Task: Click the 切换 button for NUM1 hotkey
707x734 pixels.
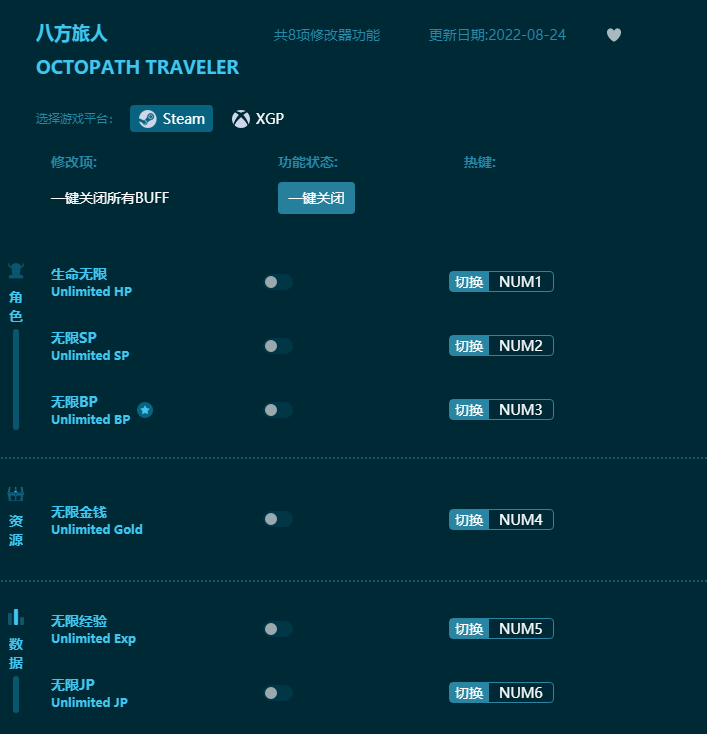Action: point(469,282)
